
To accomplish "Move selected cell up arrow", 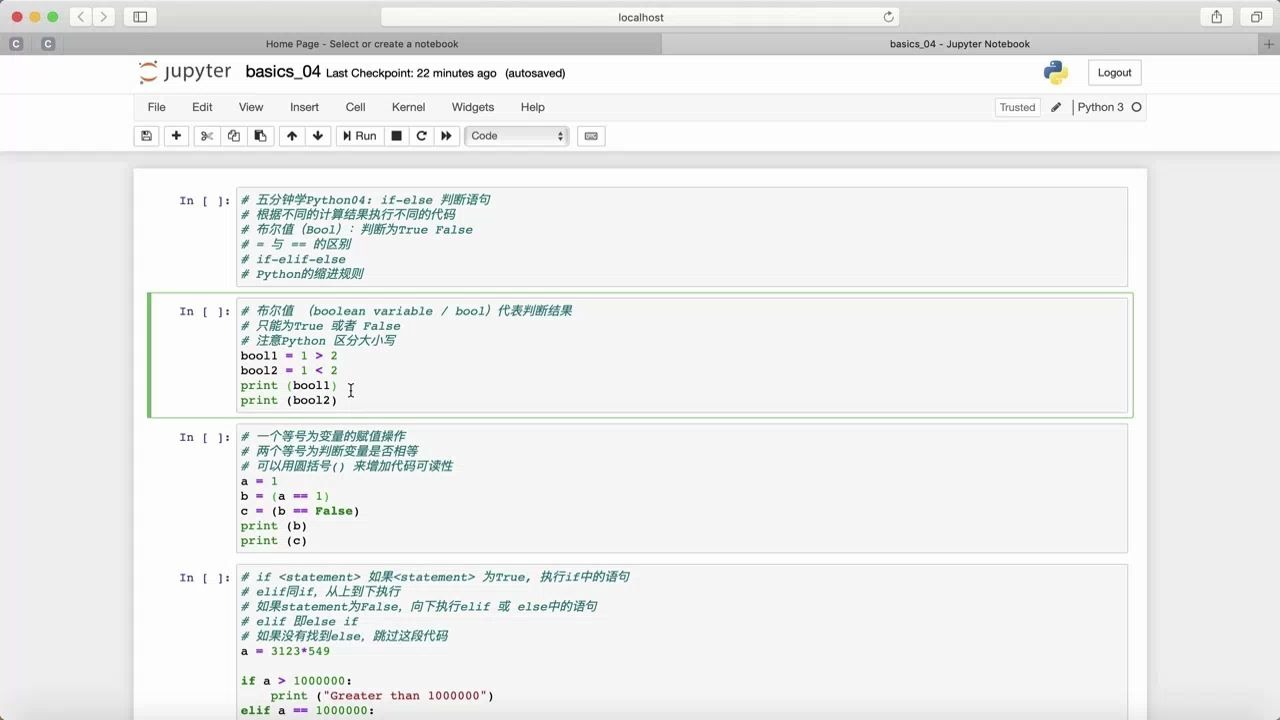I will coord(292,136).
